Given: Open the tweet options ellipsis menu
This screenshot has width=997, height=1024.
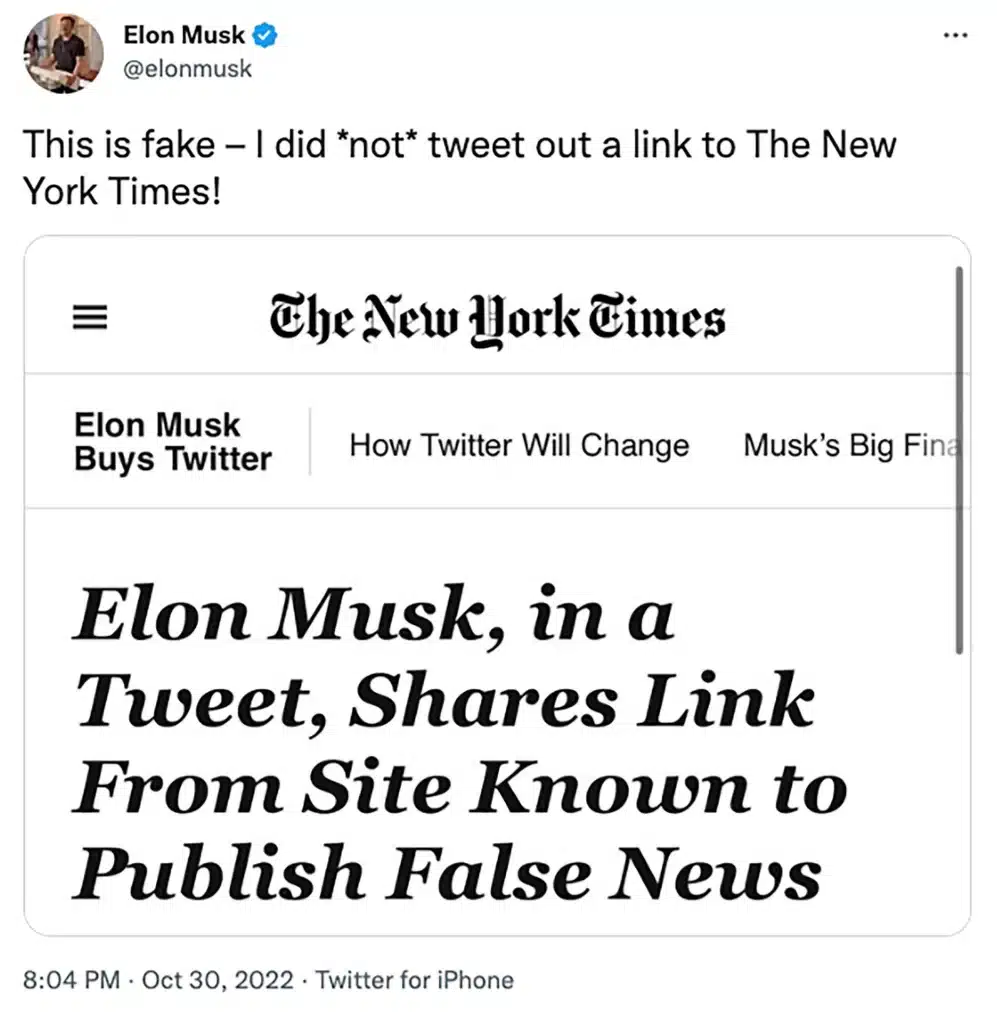Looking at the screenshot, I should point(955,34).
